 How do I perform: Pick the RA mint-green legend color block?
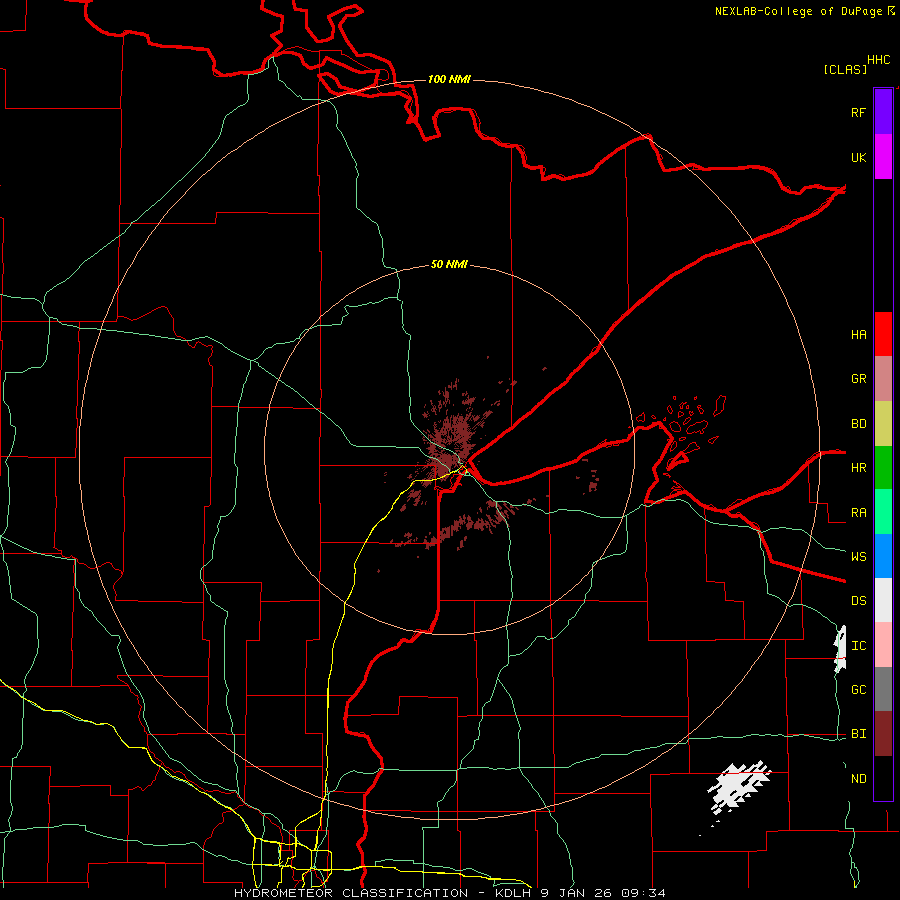click(x=883, y=512)
